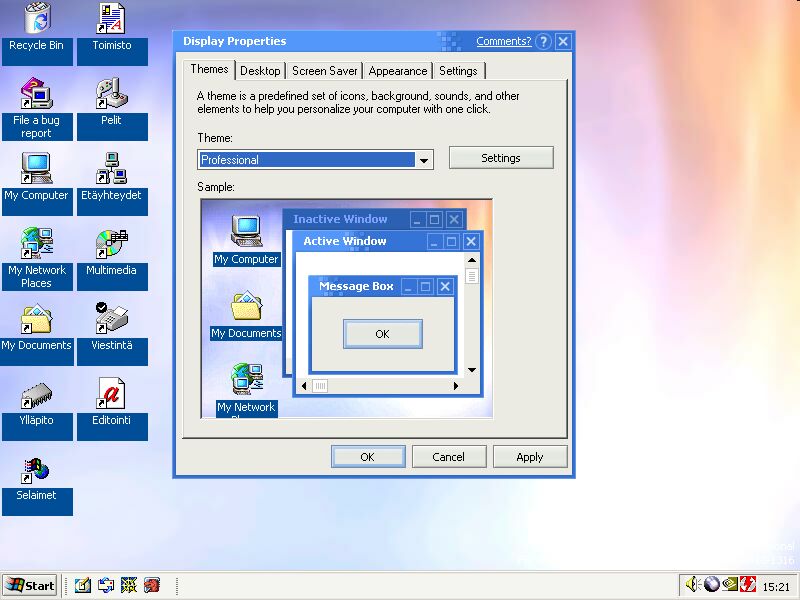The image size is (800, 600).
Task: Open the Recycle Bin desktop icon
Action: tap(37, 19)
